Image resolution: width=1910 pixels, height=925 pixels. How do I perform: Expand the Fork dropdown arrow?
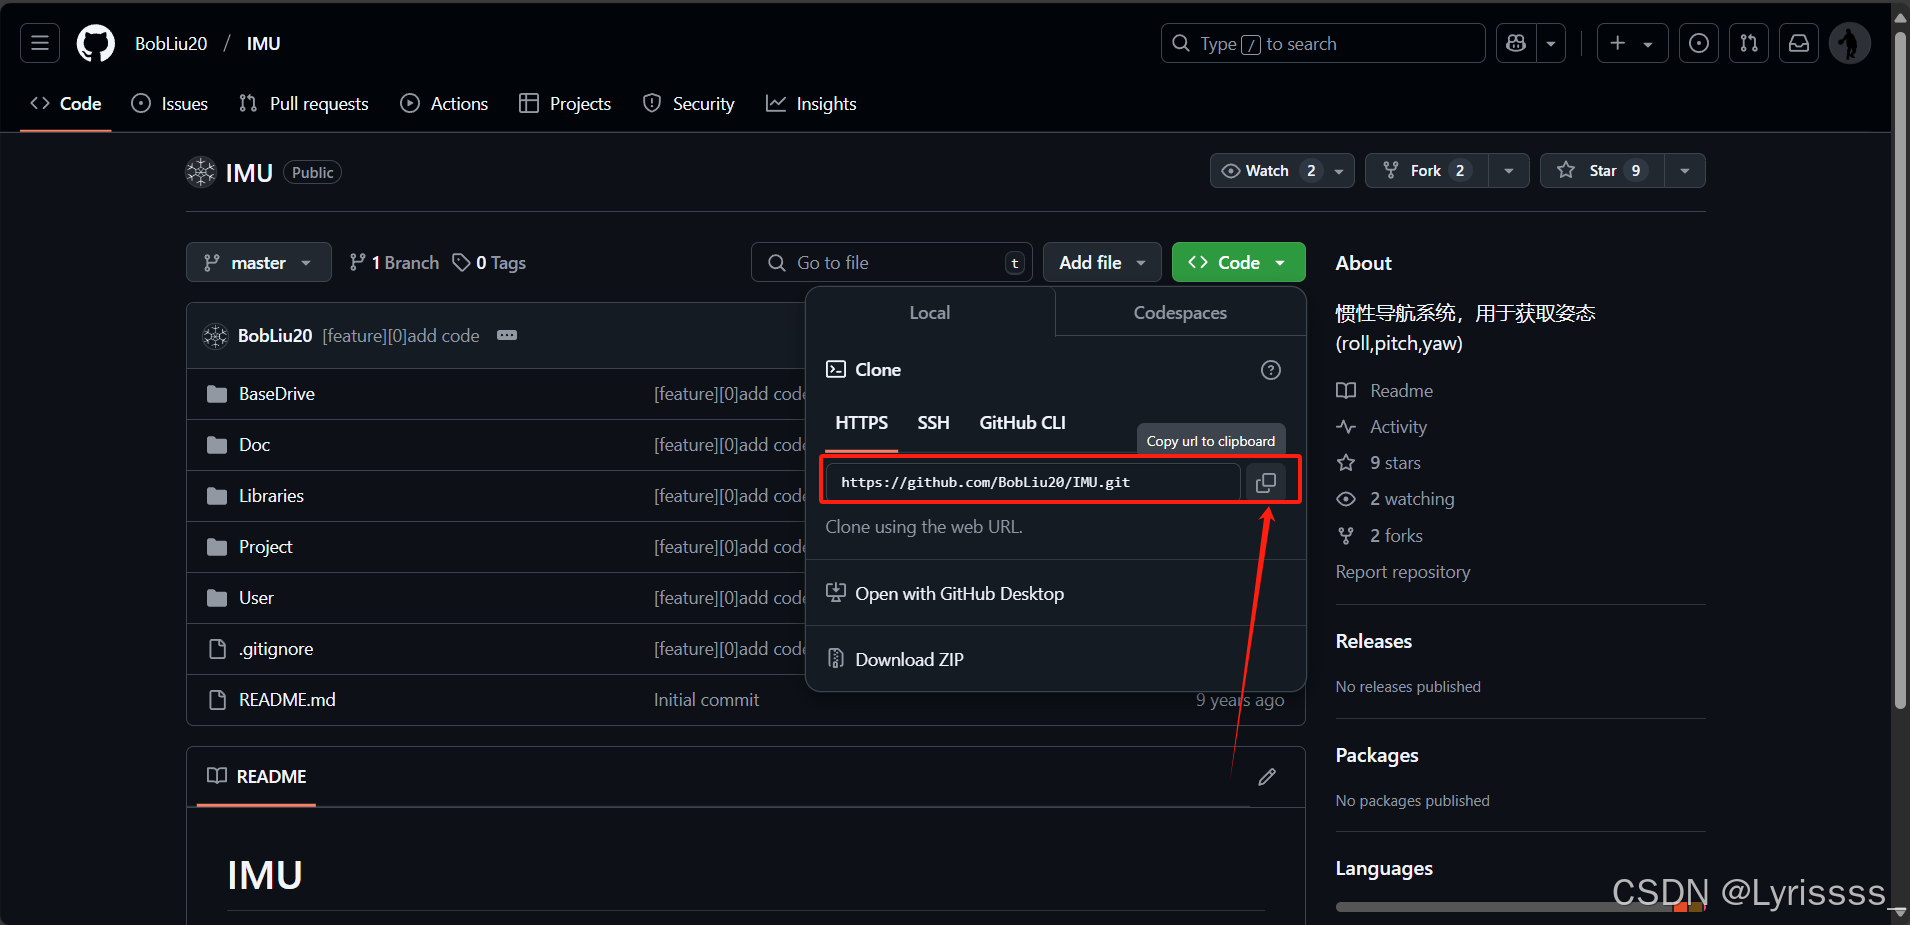(1509, 171)
